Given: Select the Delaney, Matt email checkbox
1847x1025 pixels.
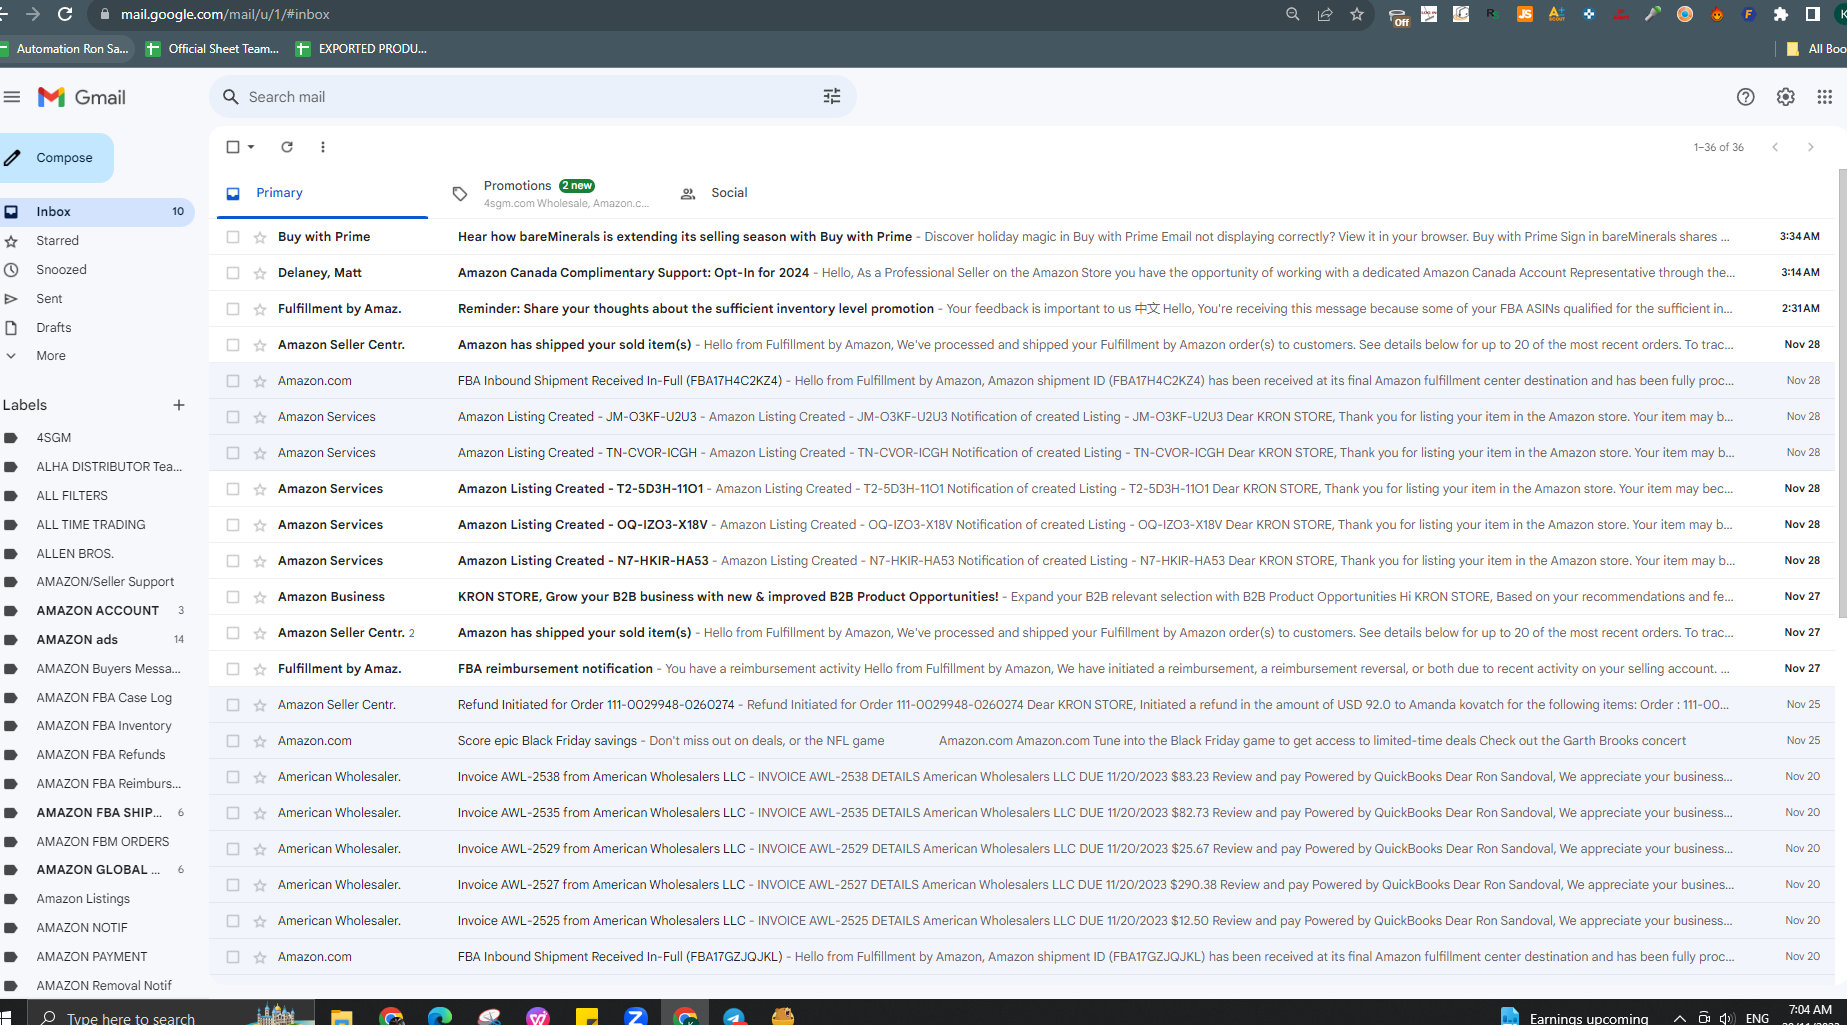Looking at the screenshot, I should pyautogui.click(x=233, y=273).
